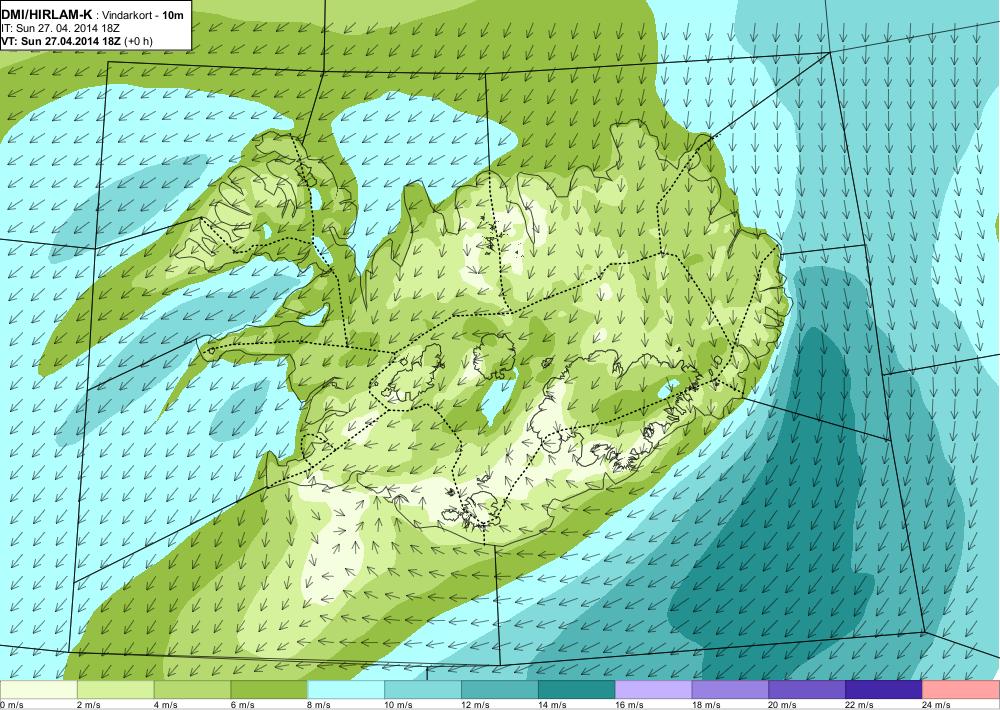Image resolution: width=1000 pixels, height=710 pixels.
Task: Click the legend swatch between 20 and 22 m/s
Action: point(807,690)
